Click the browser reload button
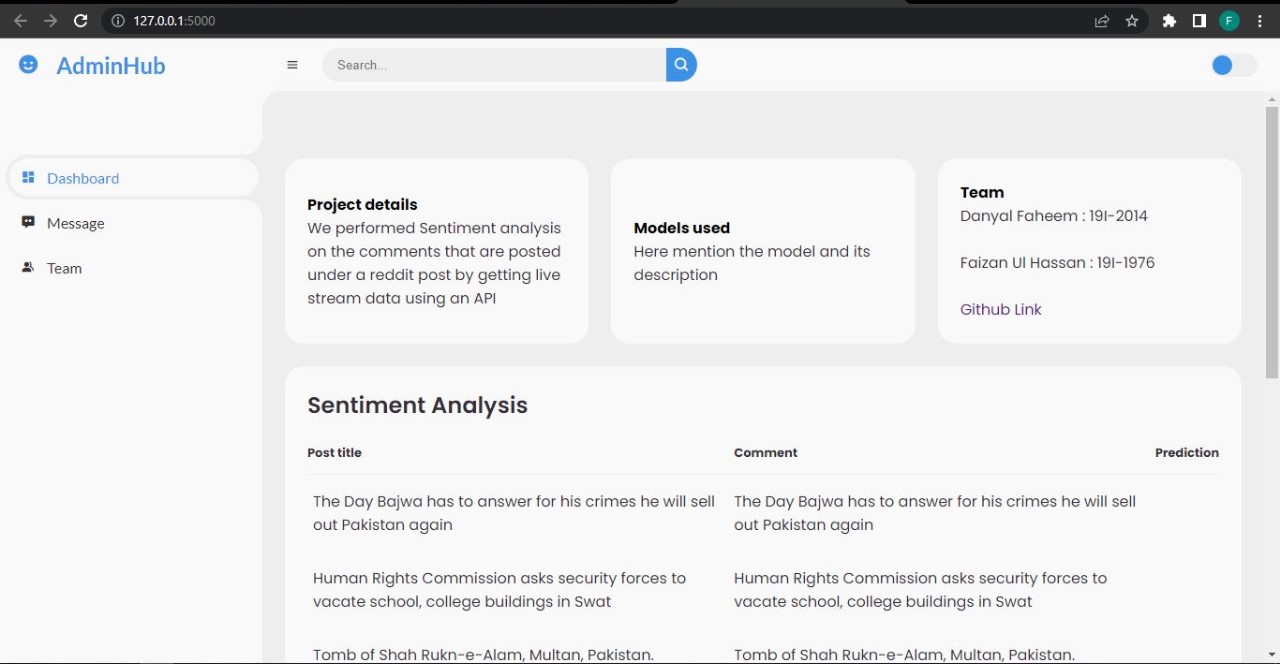The width and height of the screenshot is (1280, 664). click(x=80, y=20)
